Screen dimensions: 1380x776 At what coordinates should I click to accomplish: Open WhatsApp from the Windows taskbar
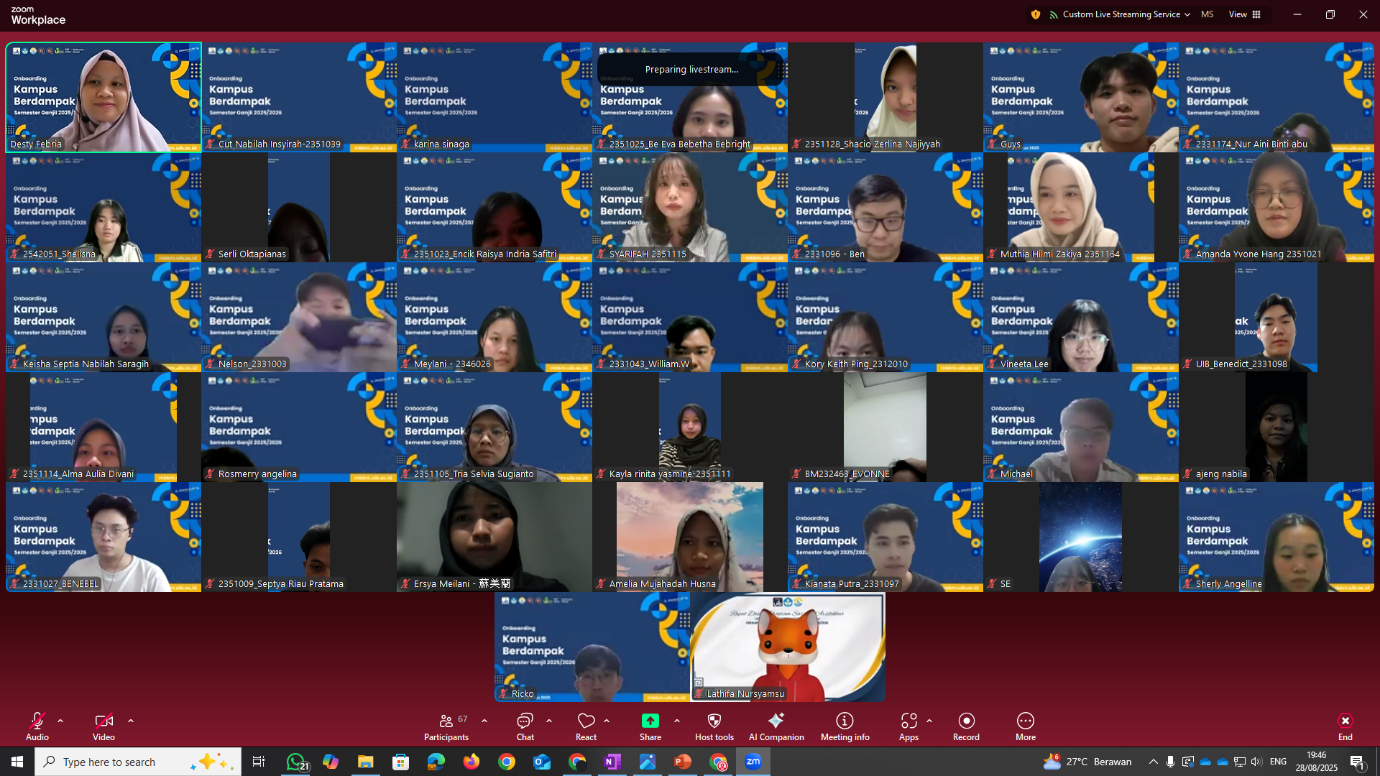[x=295, y=762]
